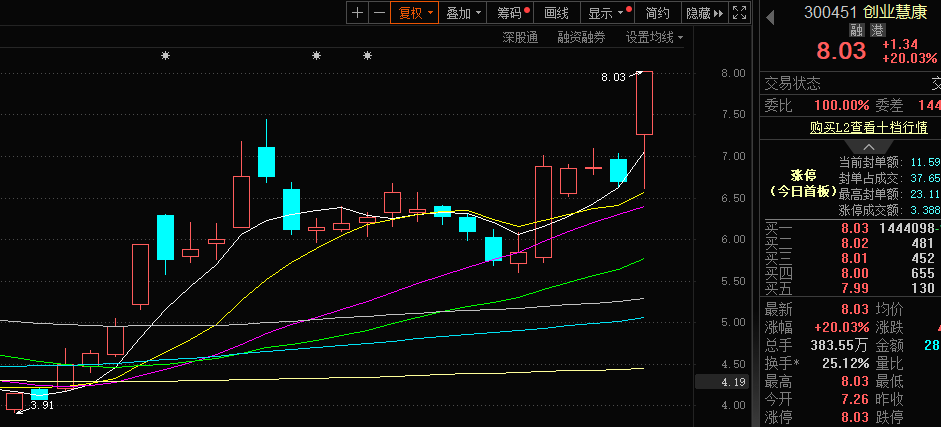Switch to 简约 simplified view
This screenshot has height=427, width=941.
click(x=657, y=13)
